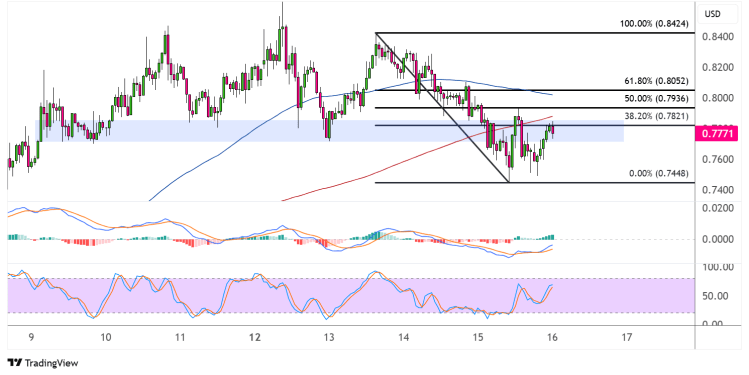Click the TradingView text link
Image resolution: width=749 pixels, height=375 pixels.
pos(51,364)
